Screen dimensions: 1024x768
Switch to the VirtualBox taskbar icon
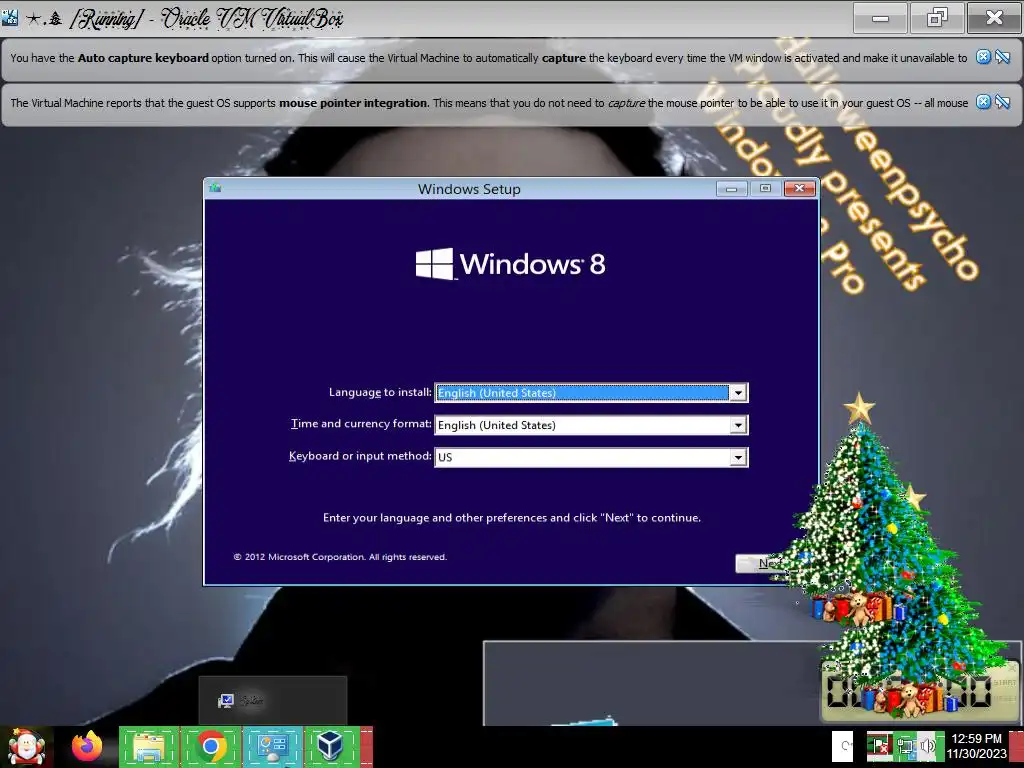(330, 747)
